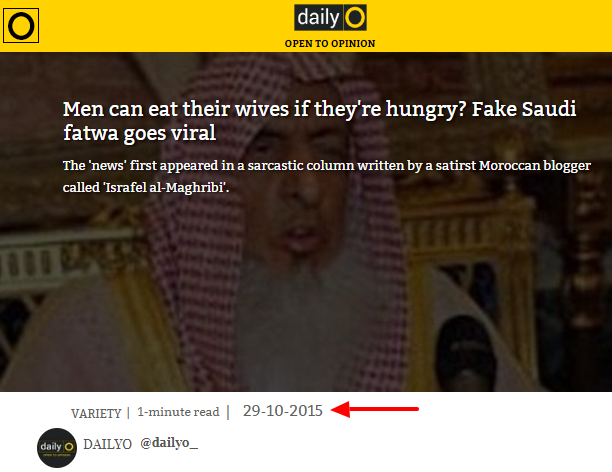This screenshot has width=612, height=472.
Task: Click the DailyO circle icon top-left
Action: tap(21, 26)
